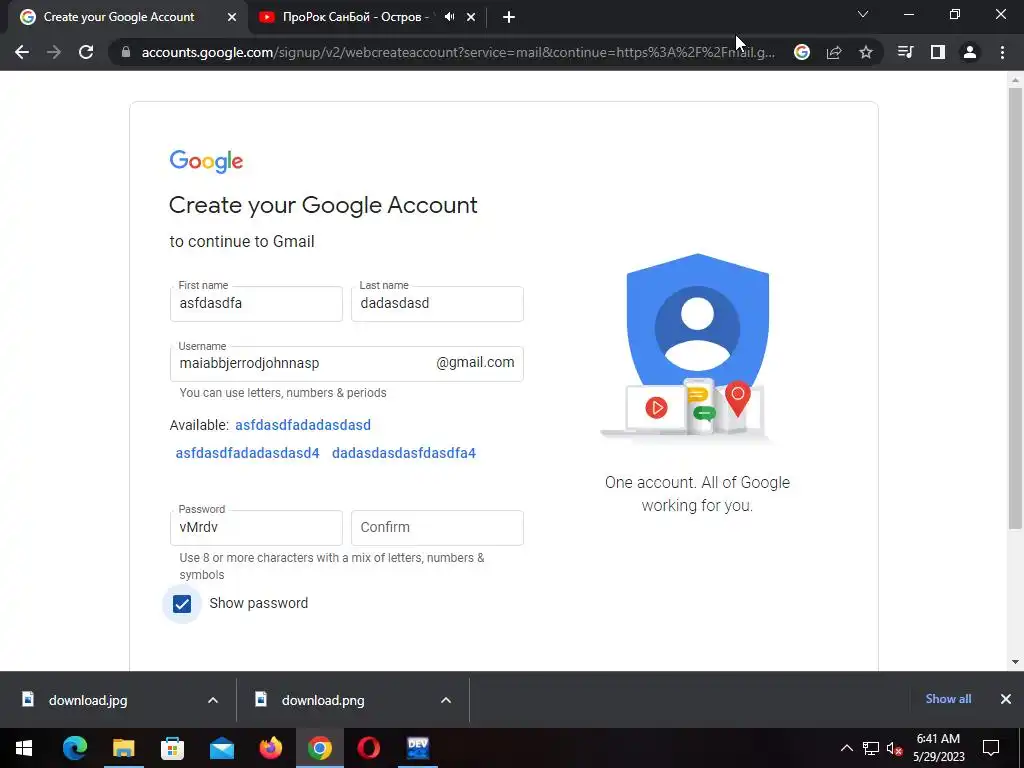Click the Chrome icon in the taskbar

pos(319,748)
